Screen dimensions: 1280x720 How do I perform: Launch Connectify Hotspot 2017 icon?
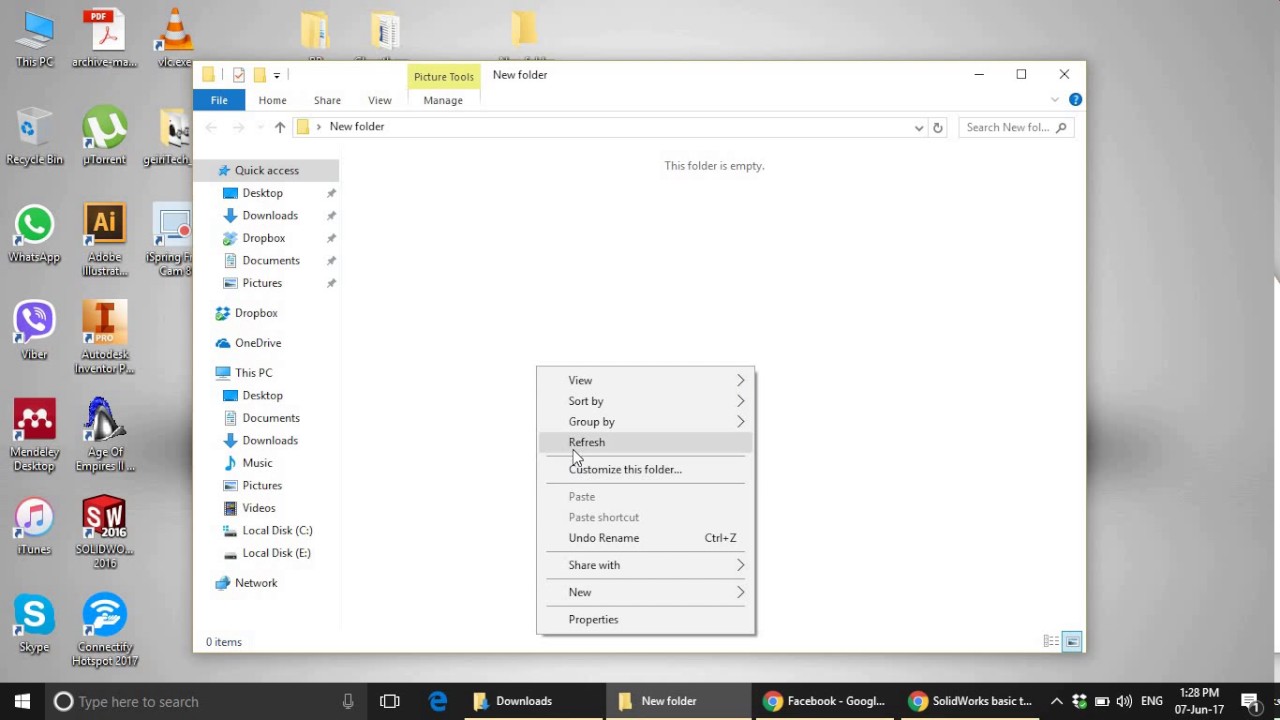104,631
